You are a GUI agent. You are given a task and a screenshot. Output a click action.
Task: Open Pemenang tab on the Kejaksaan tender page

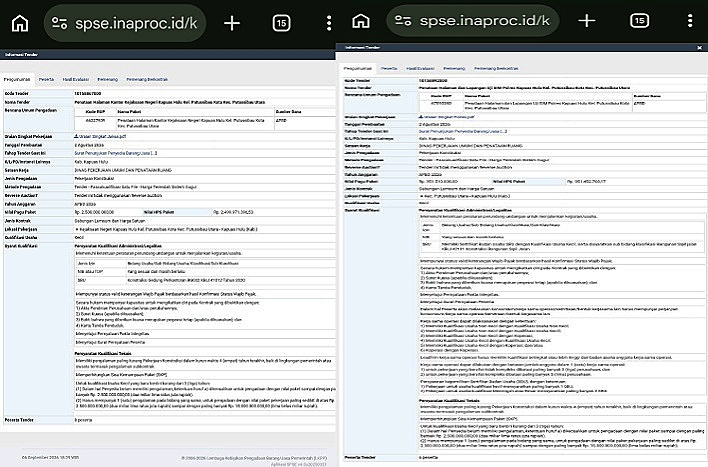pyautogui.click(x=107, y=79)
